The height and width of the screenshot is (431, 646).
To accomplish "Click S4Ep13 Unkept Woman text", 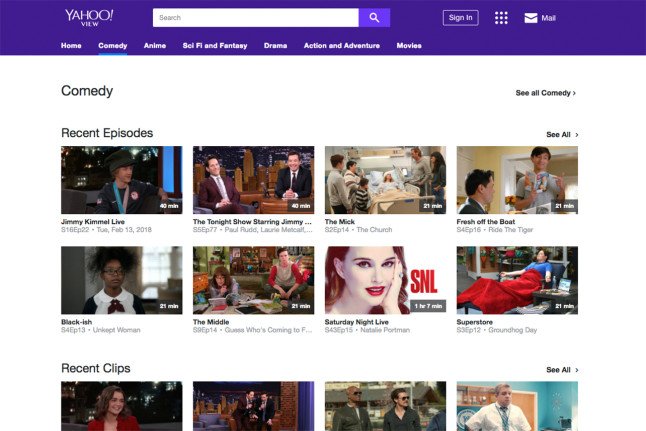I will click(101, 330).
